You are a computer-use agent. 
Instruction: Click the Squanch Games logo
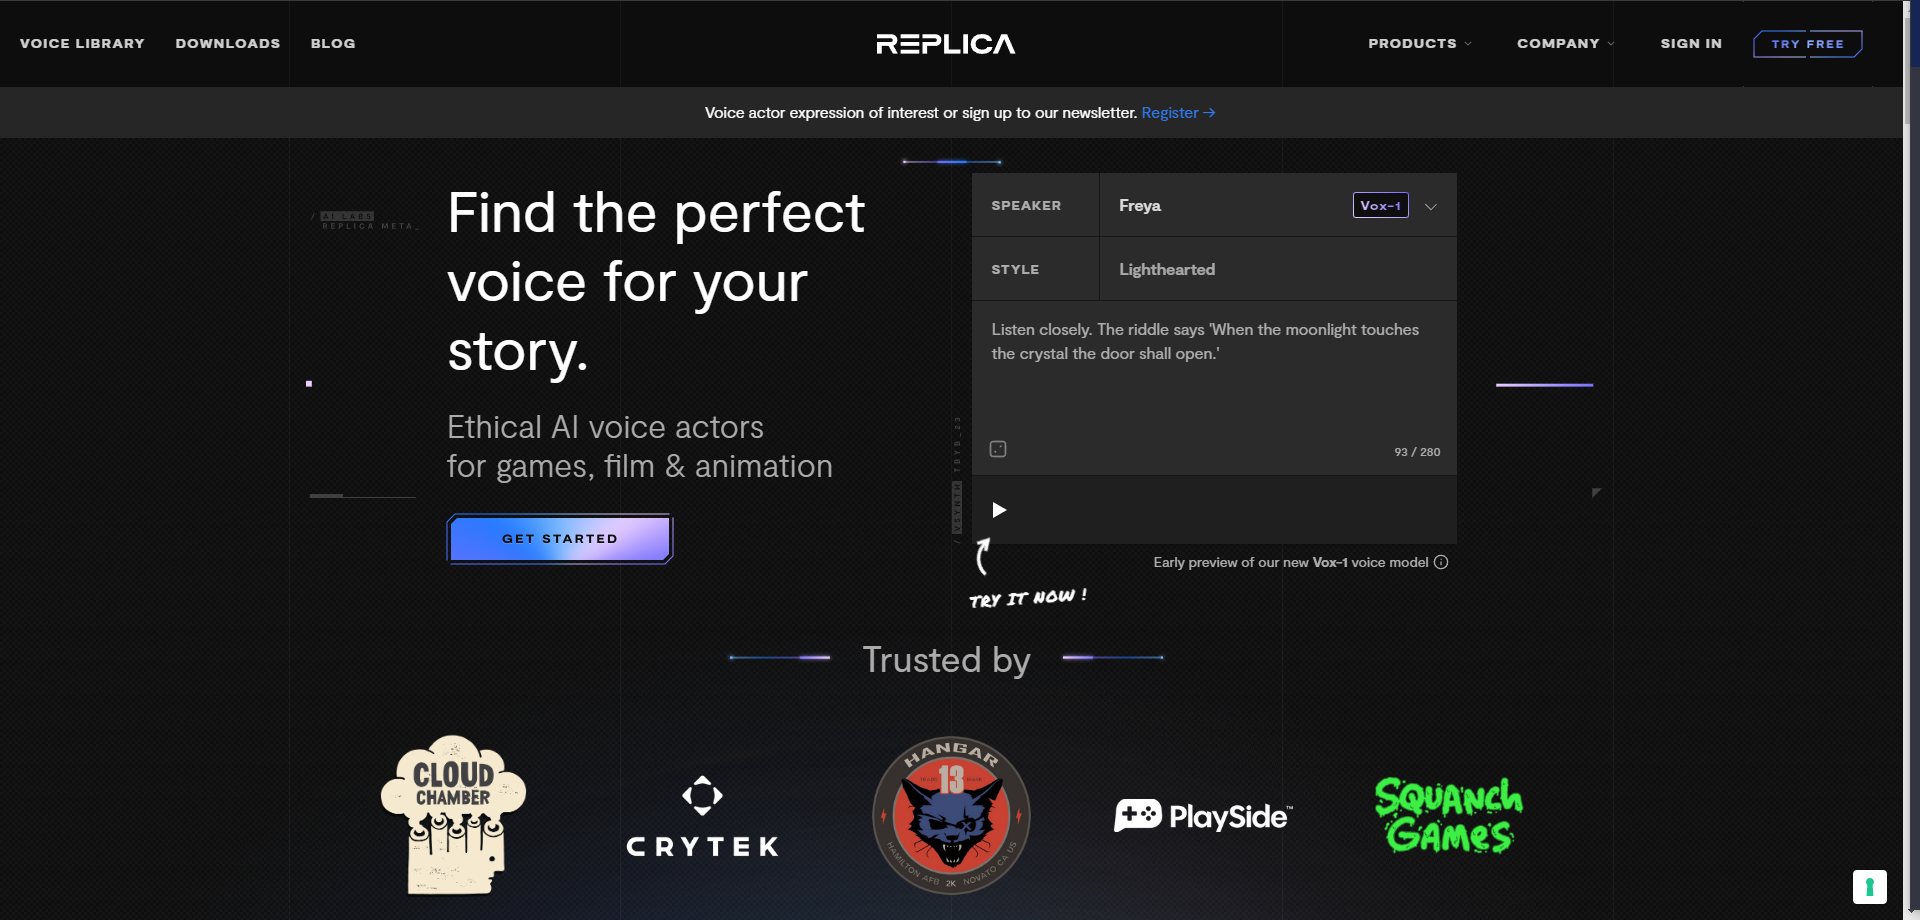(1449, 815)
